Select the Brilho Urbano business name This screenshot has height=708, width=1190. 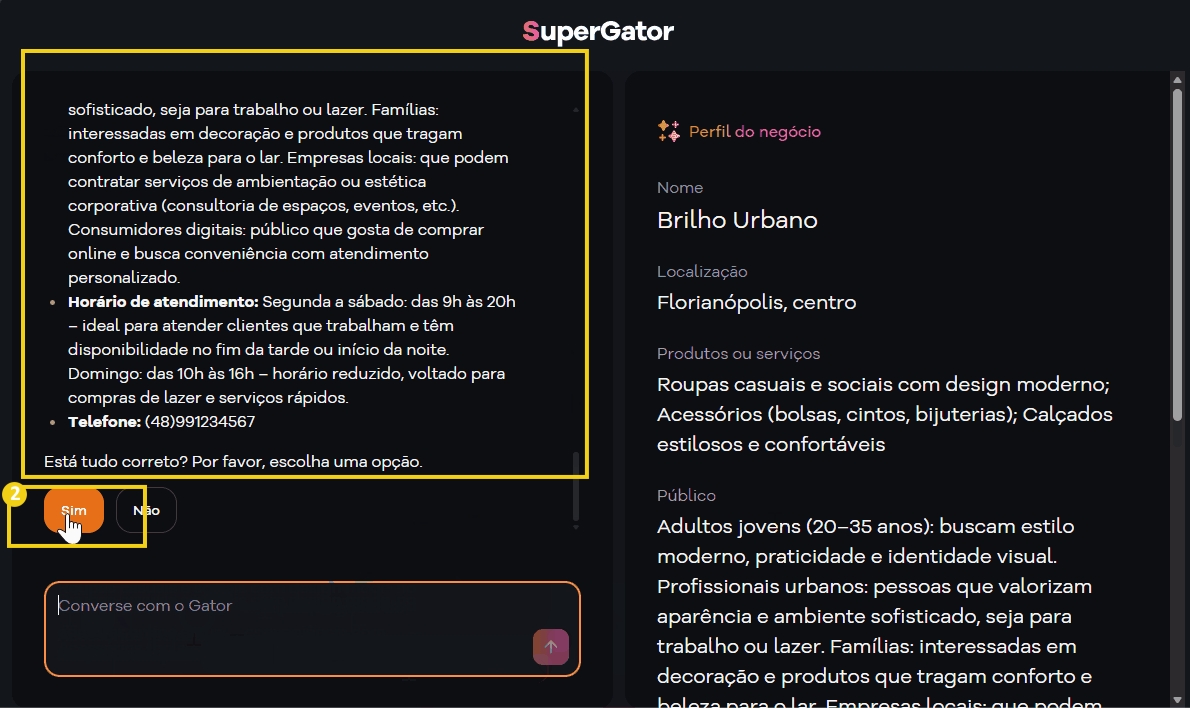coord(737,220)
